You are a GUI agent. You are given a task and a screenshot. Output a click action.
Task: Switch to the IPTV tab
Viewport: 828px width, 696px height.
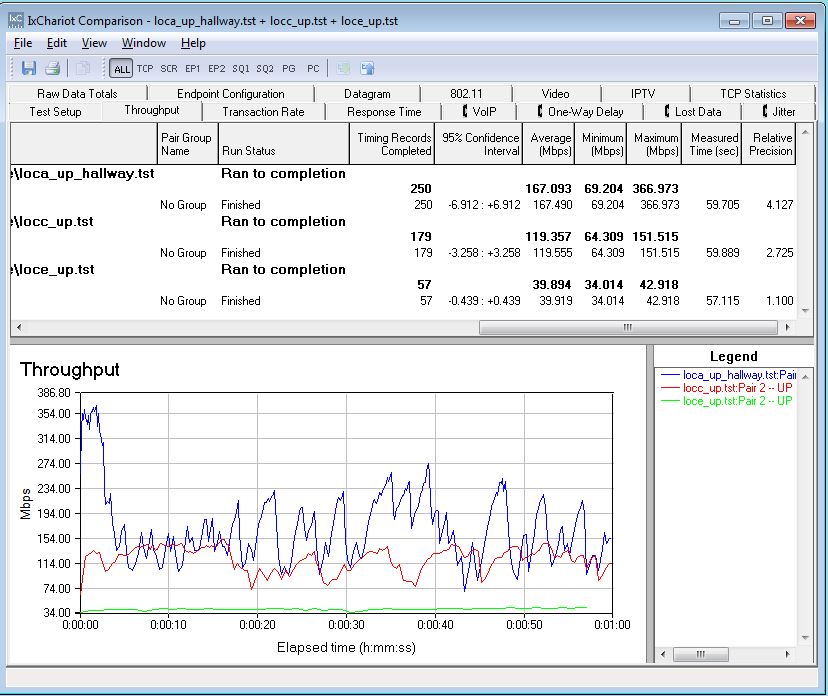tap(643, 93)
